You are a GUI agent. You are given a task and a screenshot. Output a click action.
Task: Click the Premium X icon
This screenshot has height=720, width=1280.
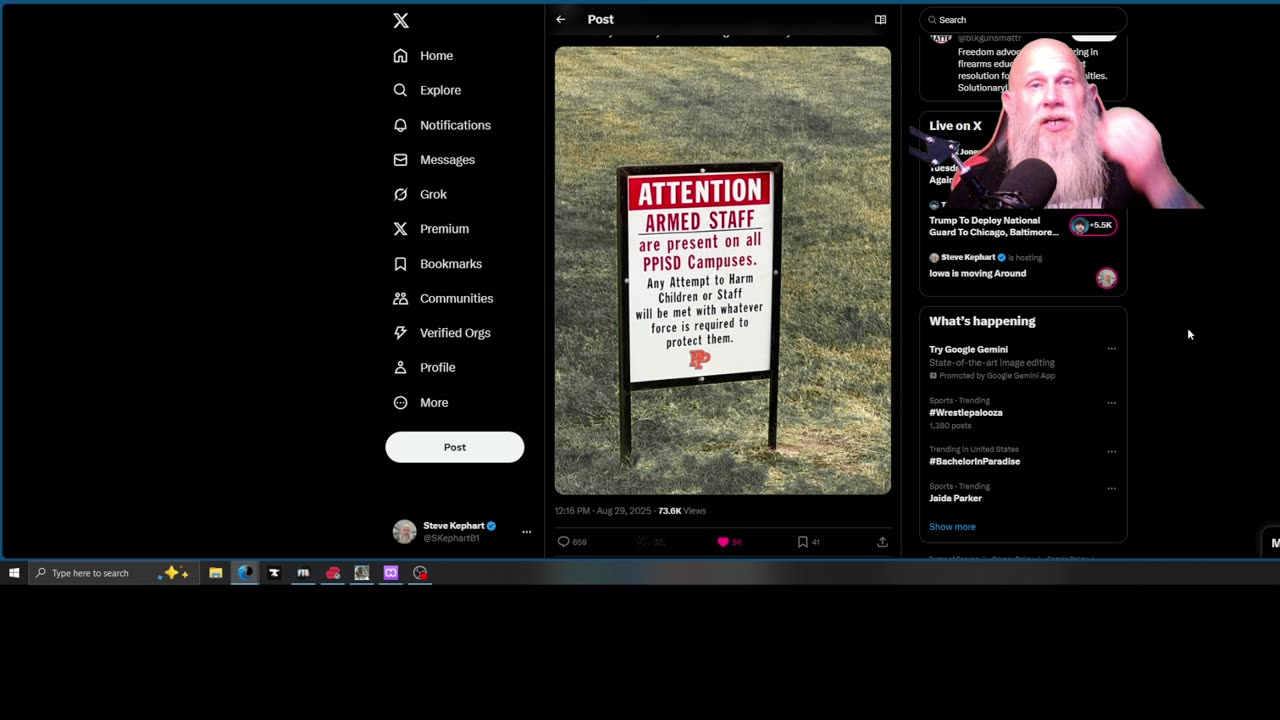[x=400, y=229]
